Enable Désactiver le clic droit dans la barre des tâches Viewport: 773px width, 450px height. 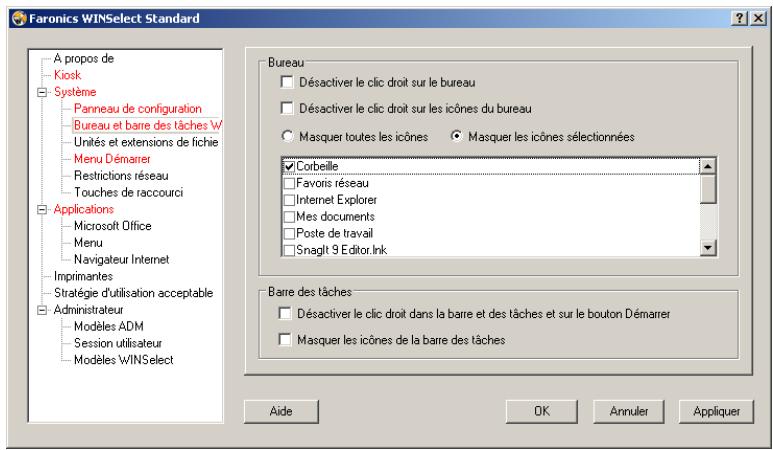click(285, 313)
